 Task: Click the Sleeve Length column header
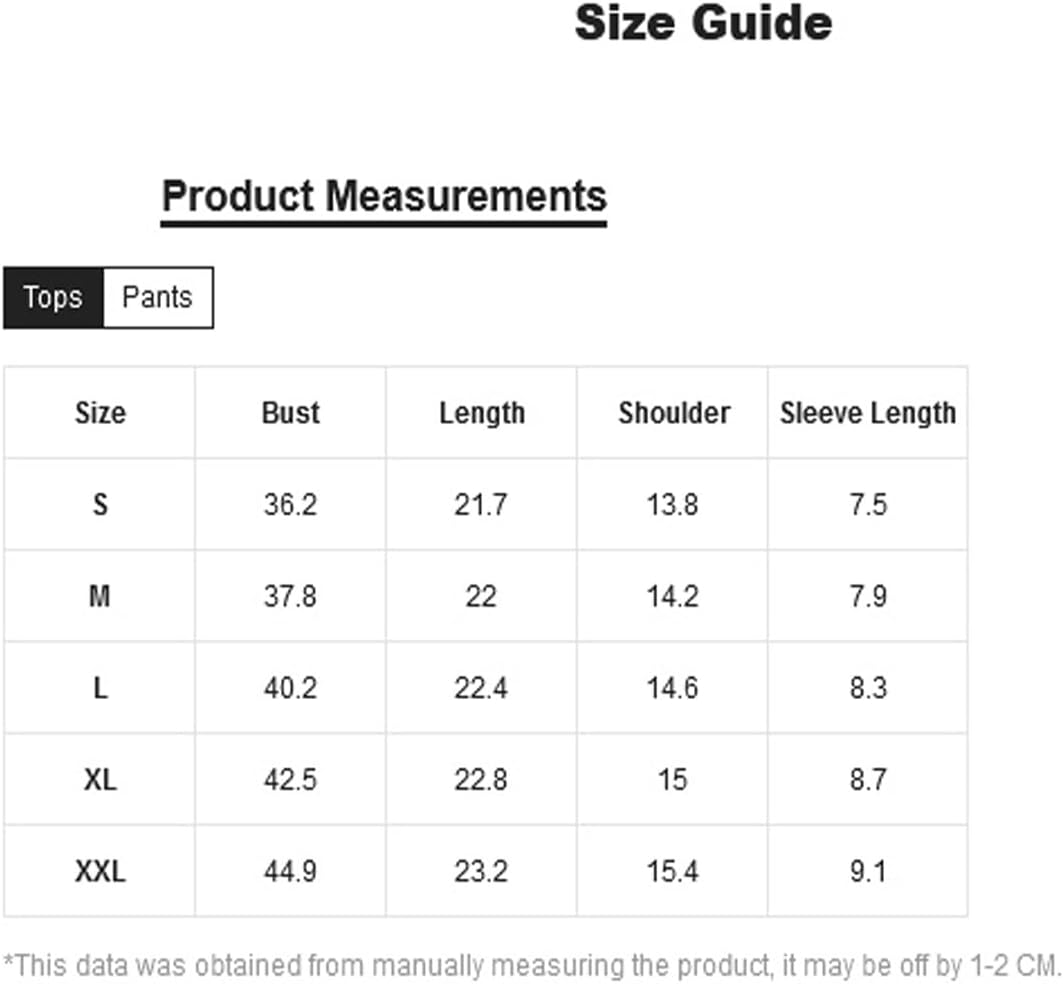coord(868,413)
